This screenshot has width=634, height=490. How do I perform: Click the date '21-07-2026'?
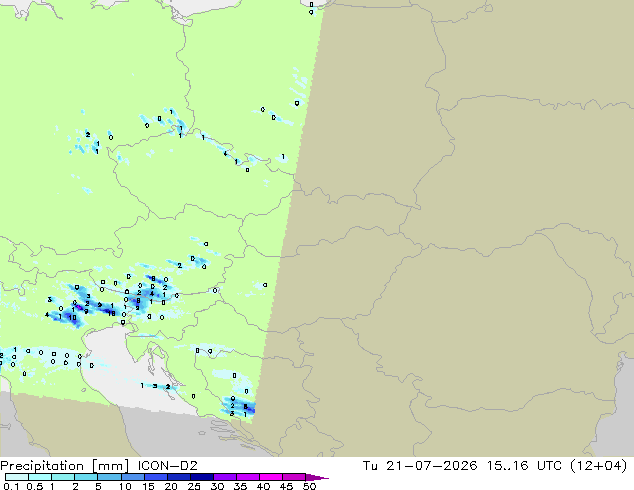click(x=431, y=466)
